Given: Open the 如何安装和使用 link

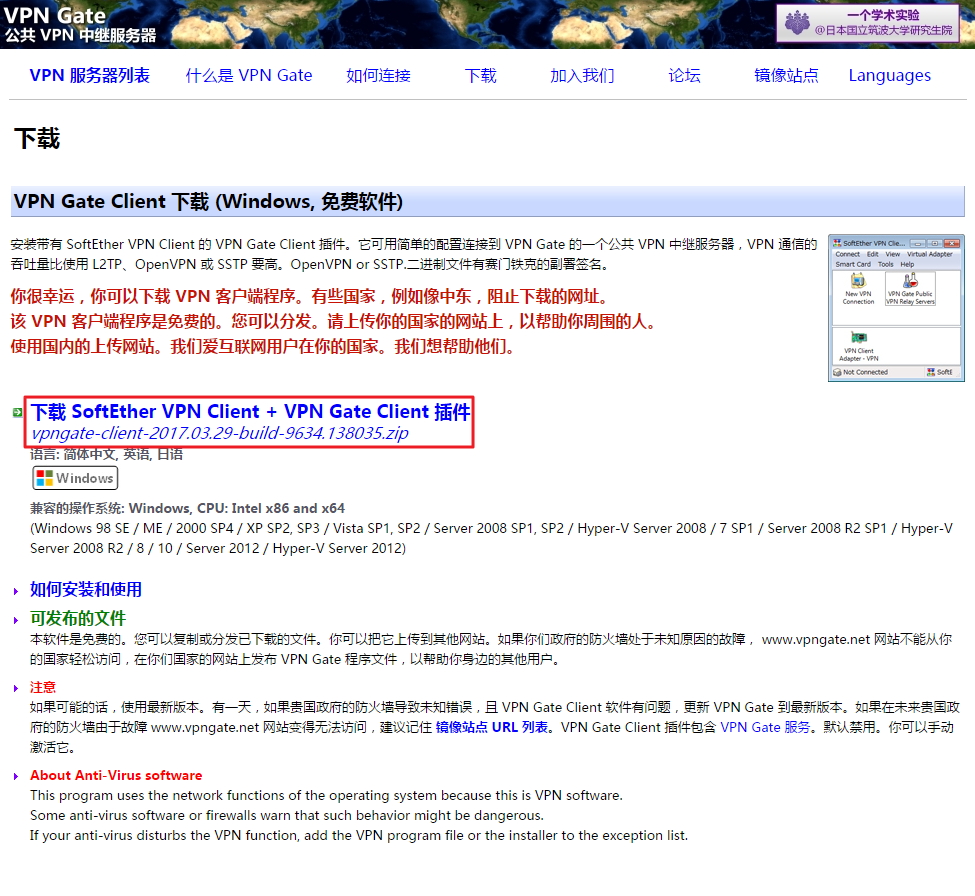Looking at the screenshot, I should (86, 589).
